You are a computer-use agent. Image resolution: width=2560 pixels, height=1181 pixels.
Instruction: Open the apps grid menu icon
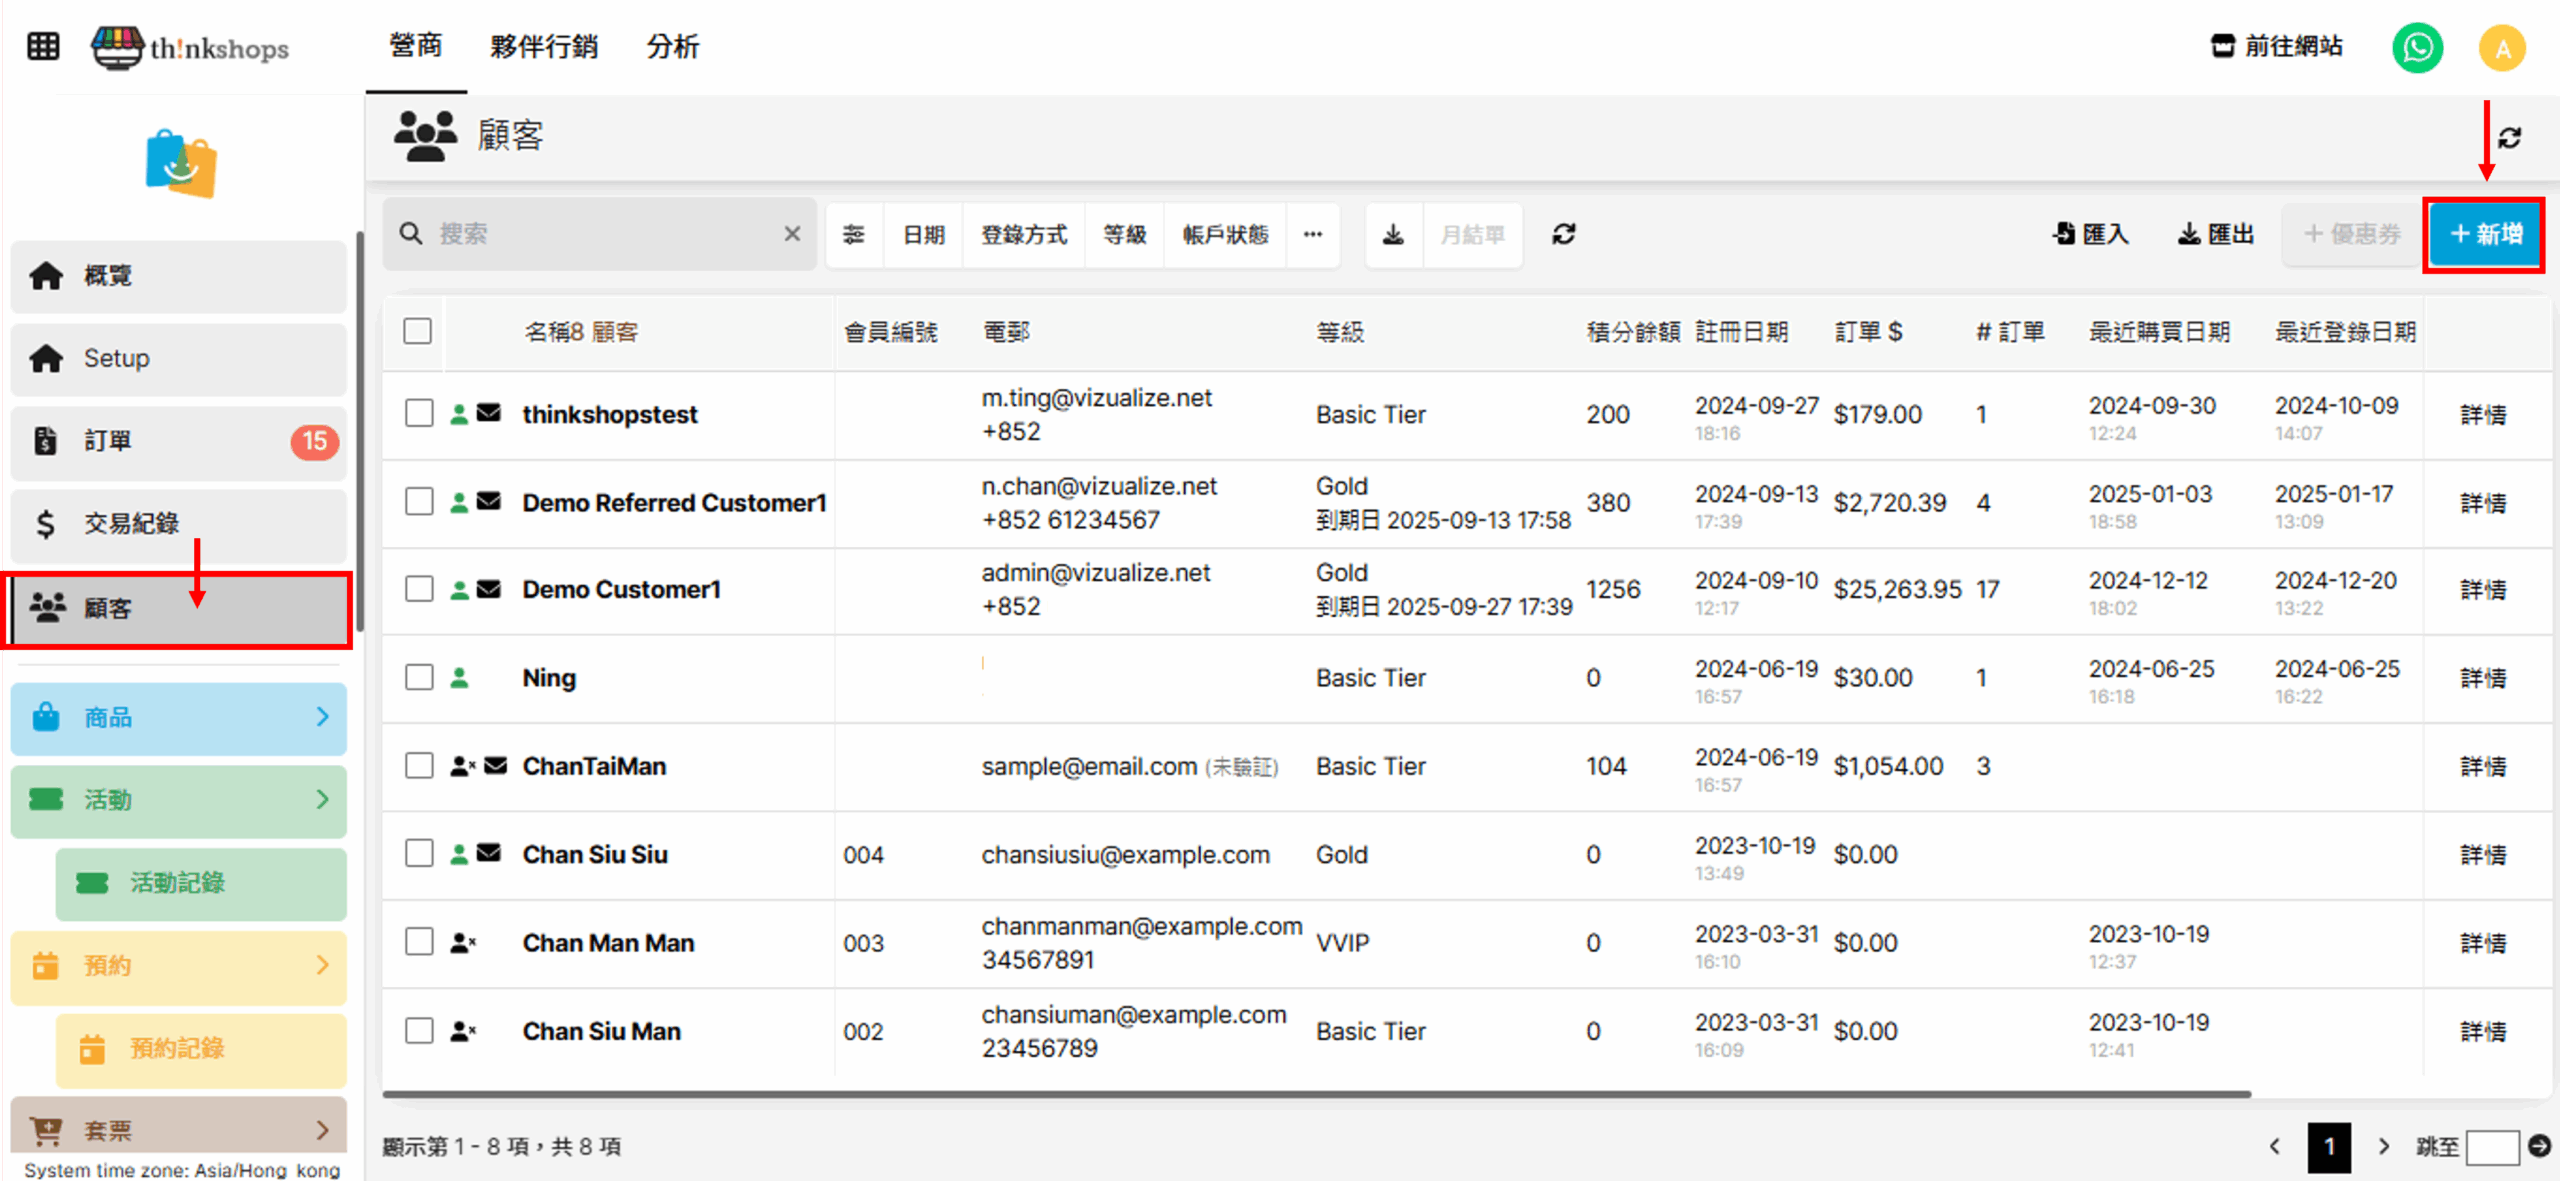[43, 46]
